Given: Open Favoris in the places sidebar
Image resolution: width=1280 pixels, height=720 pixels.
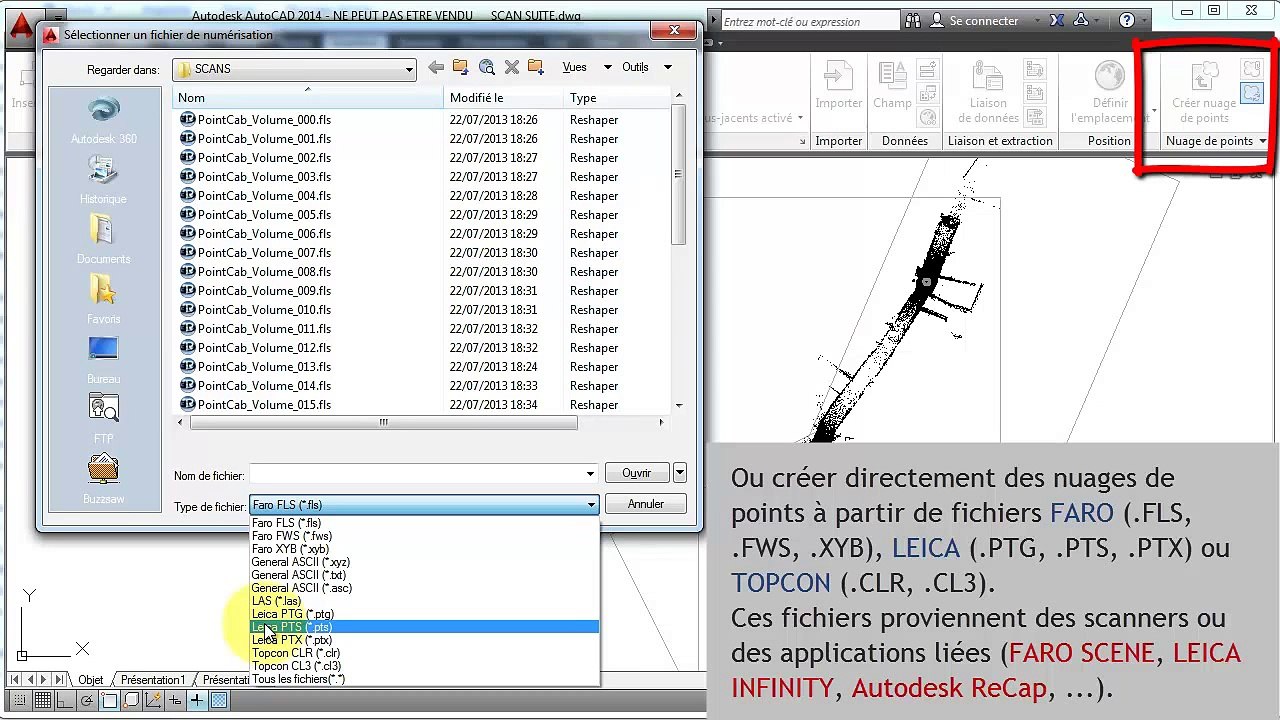Looking at the screenshot, I should point(104,300).
